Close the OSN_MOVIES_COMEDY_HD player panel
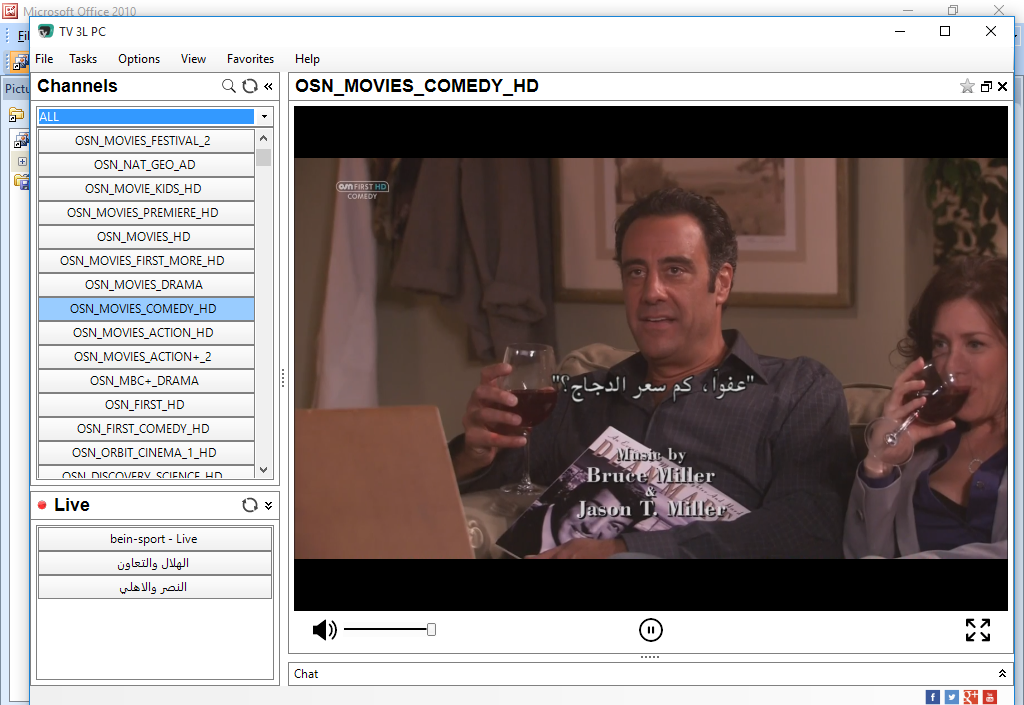 tap(1002, 86)
